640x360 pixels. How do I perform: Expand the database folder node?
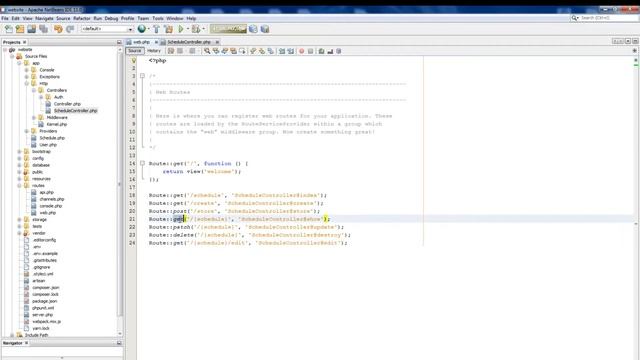point(20,165)
